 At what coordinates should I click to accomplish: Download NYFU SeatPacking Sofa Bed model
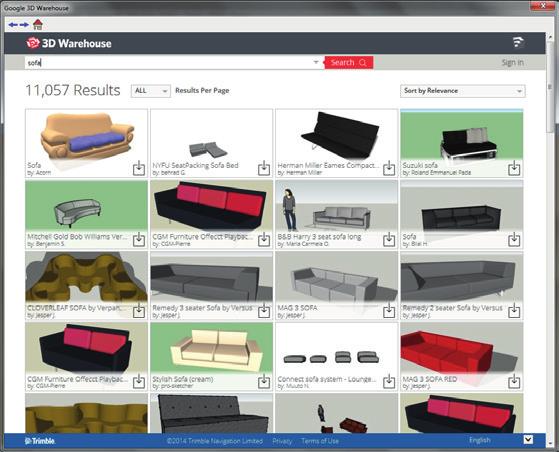pos(264,168)
